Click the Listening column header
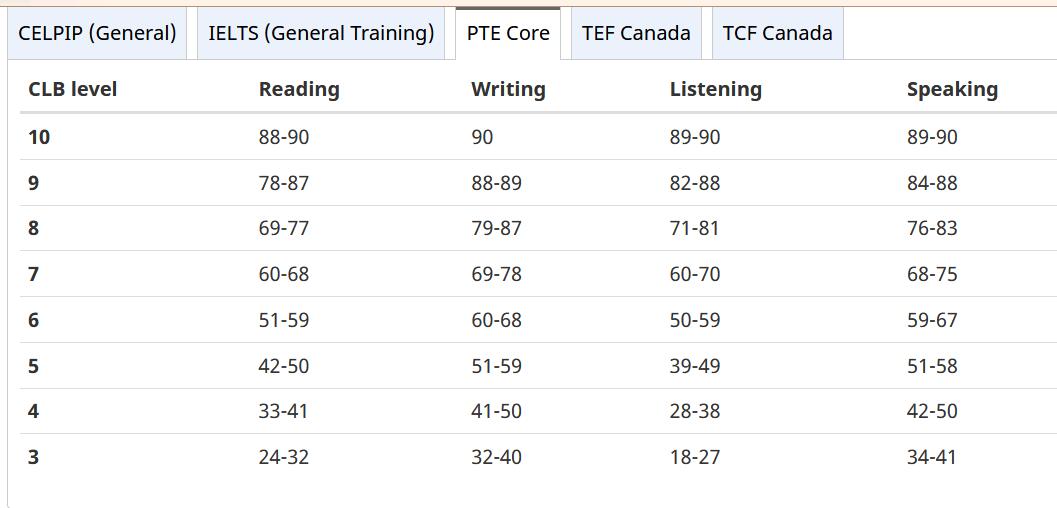This screenshot has height=508, width=1057. (716, 90)
